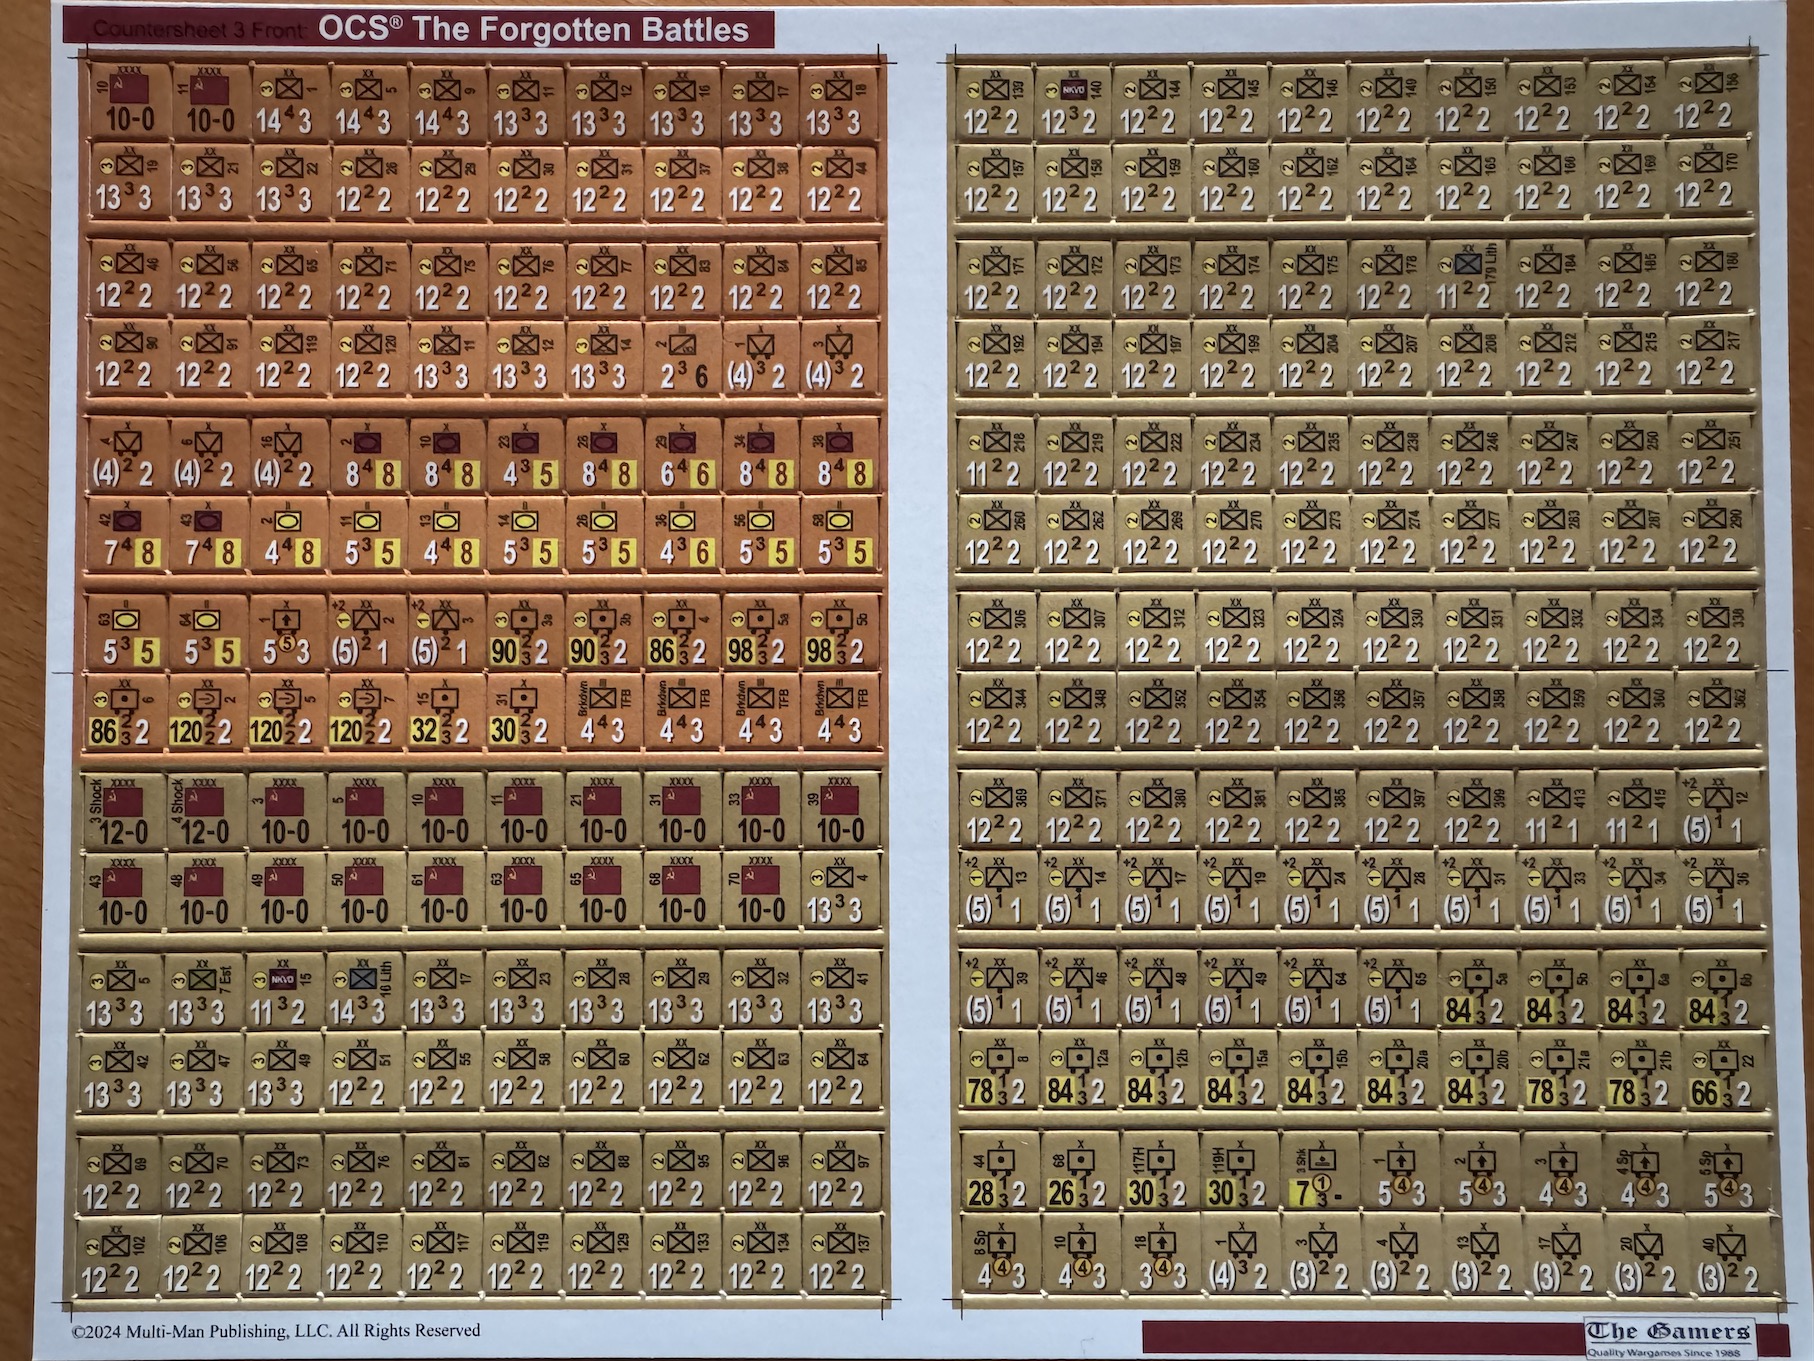Click the artillery counter with strength 28
Viewport: 1814px width, 1361px height.
(x=992, y=1175)
